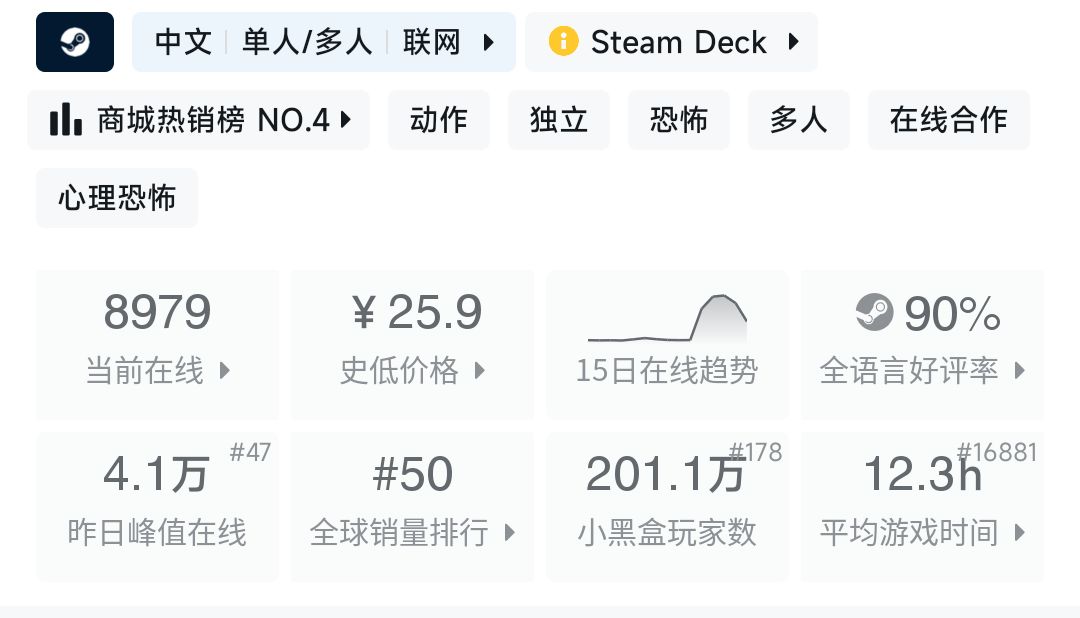Select the 独立 genre tag
The width and height of the screenshot is (1080, 618).
tap(559, 120)
